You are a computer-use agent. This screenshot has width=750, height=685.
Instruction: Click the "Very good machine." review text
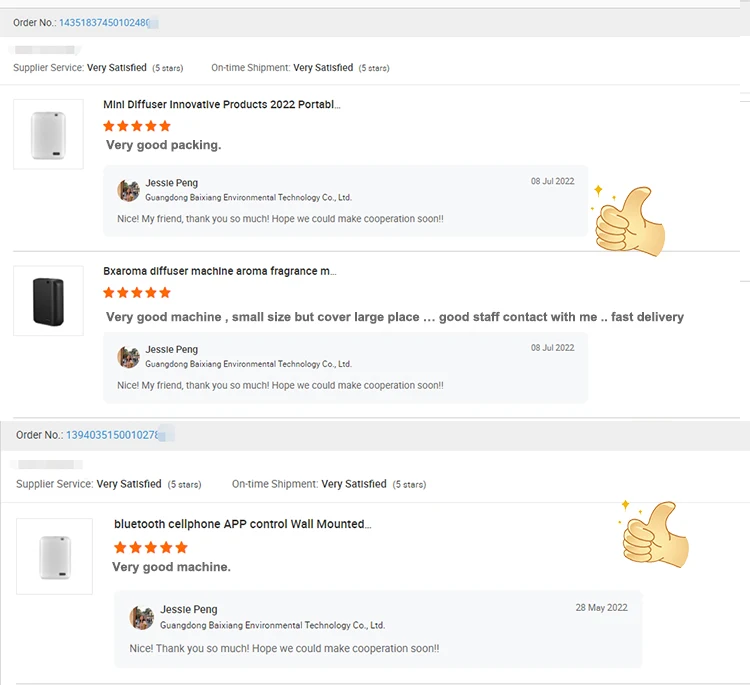click(171, 567)
